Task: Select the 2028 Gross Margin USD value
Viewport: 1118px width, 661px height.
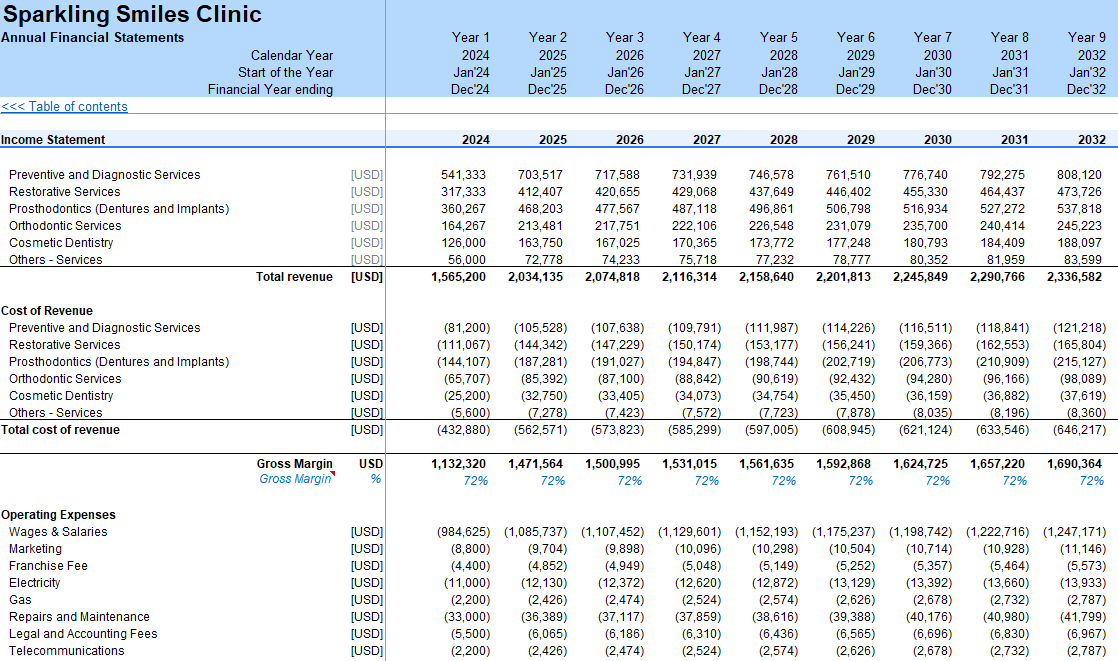Action: coord(768,464)
